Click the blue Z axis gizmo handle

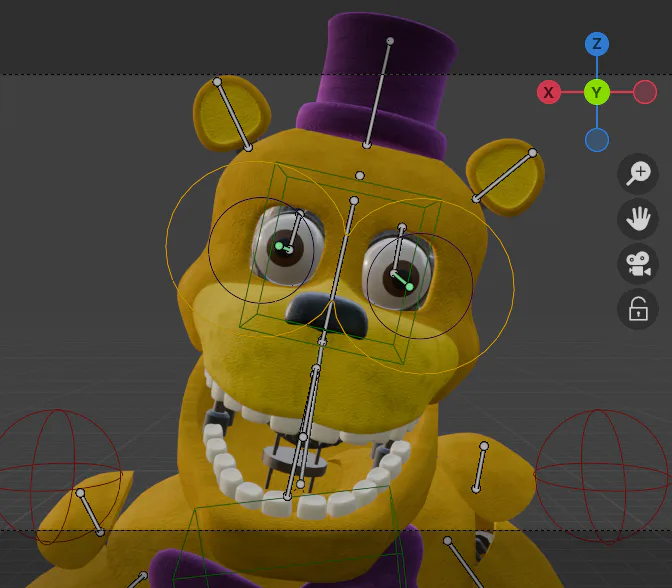pyautogui.click(x=597, y=44)
